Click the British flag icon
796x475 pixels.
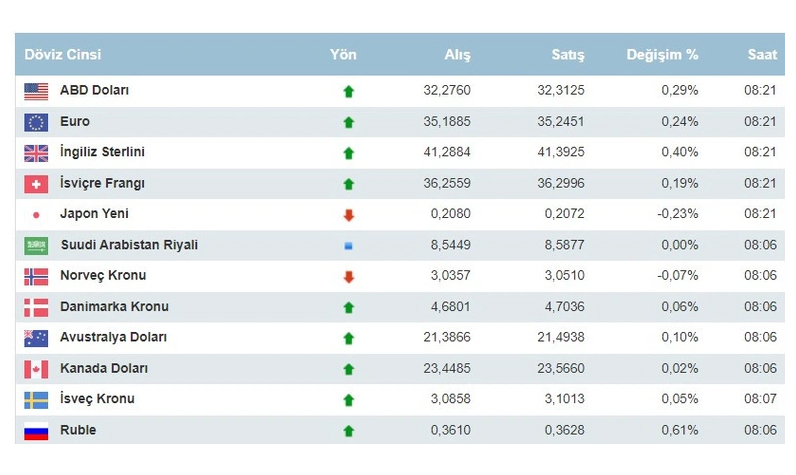pyautogui.click(x=36, y=153)
